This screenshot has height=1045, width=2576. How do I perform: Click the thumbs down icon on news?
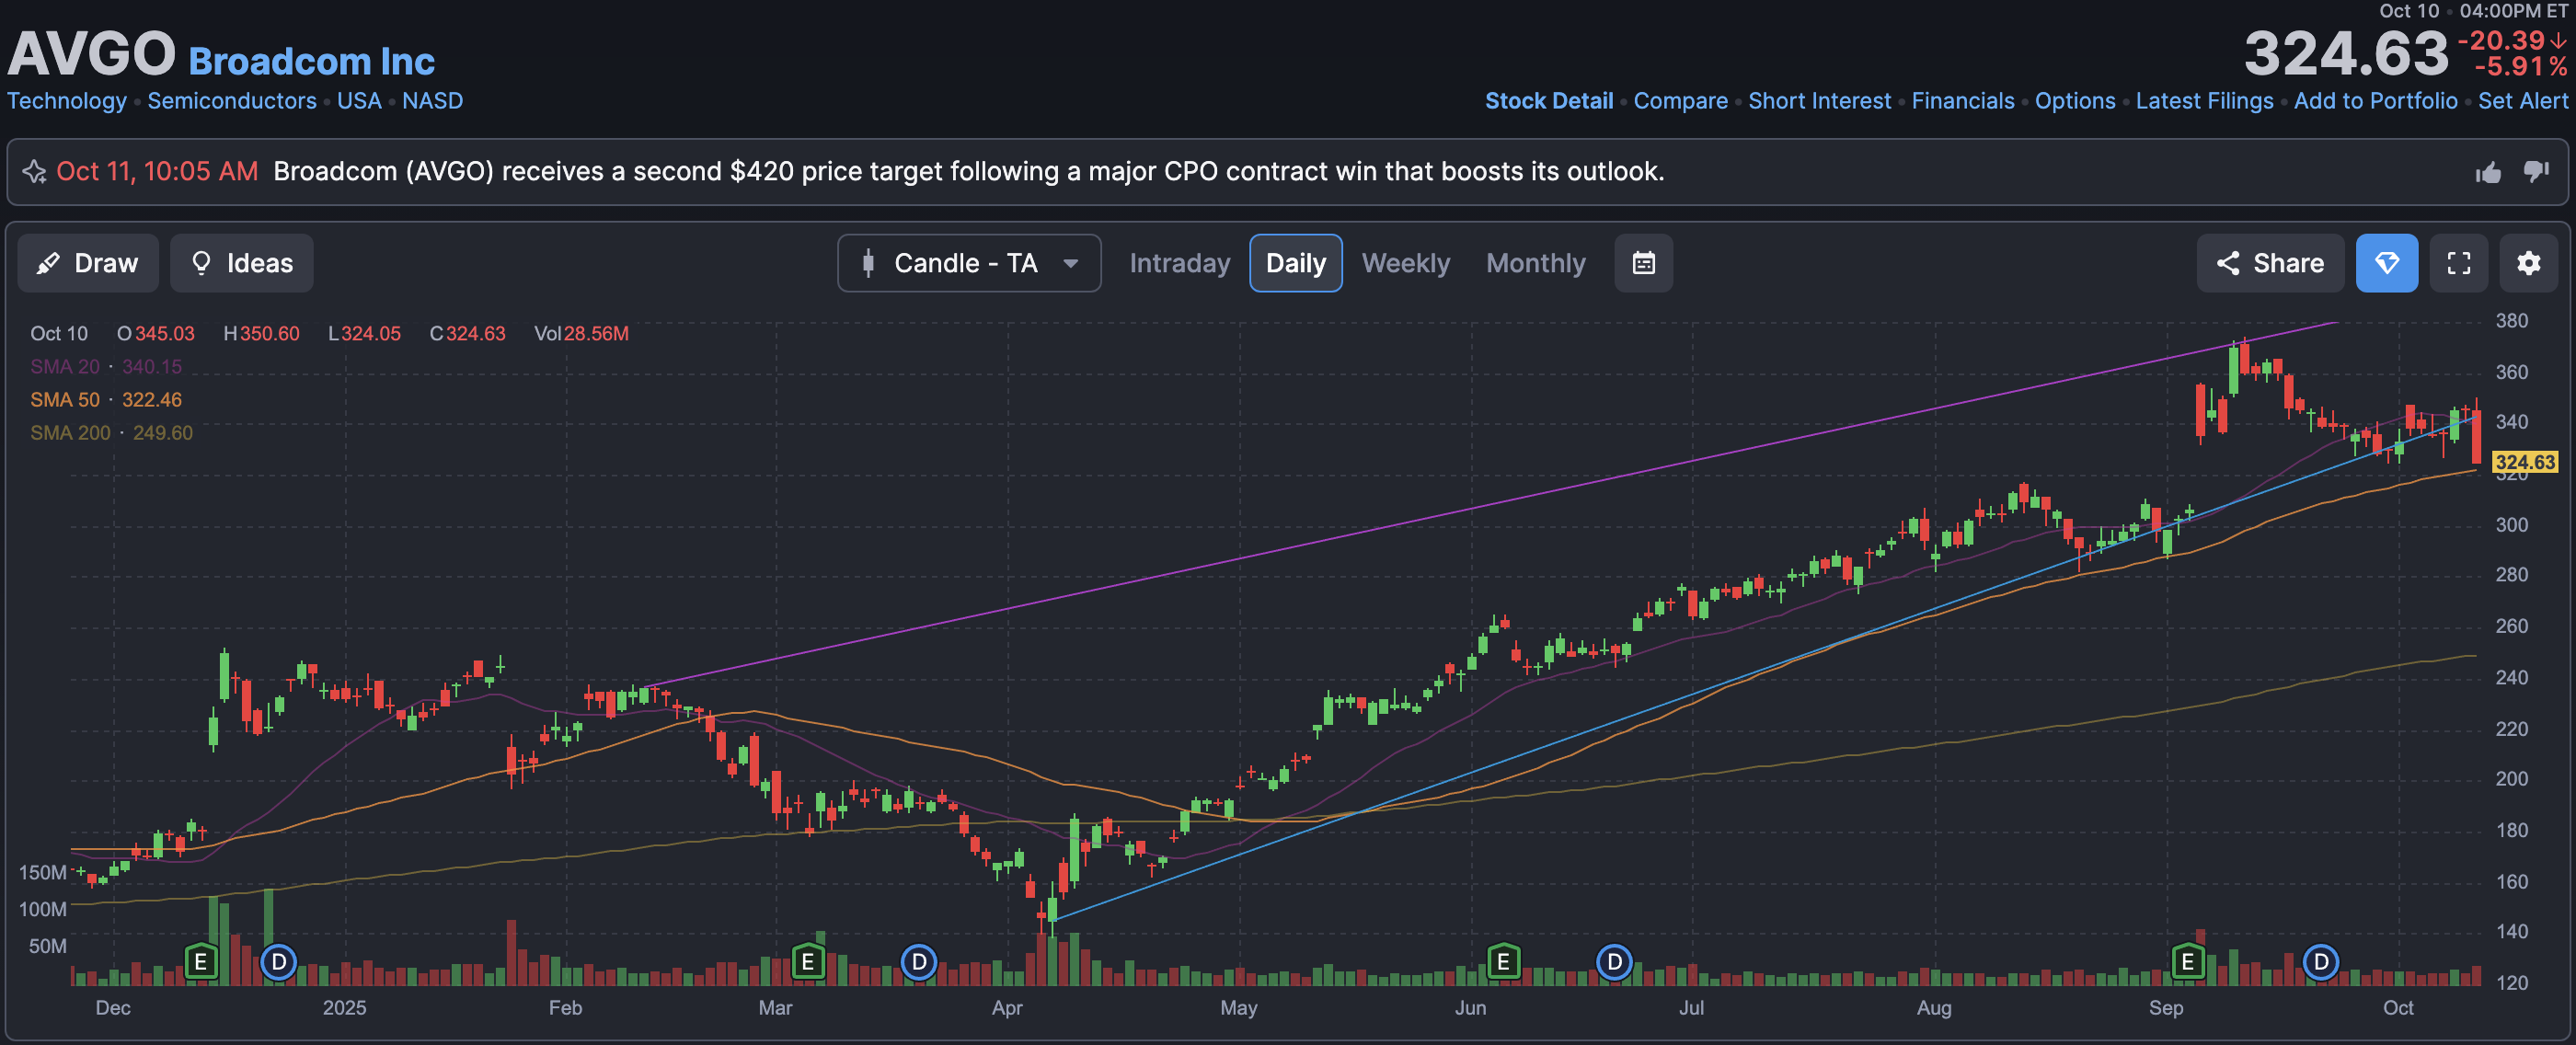(x=2536, y=172)
